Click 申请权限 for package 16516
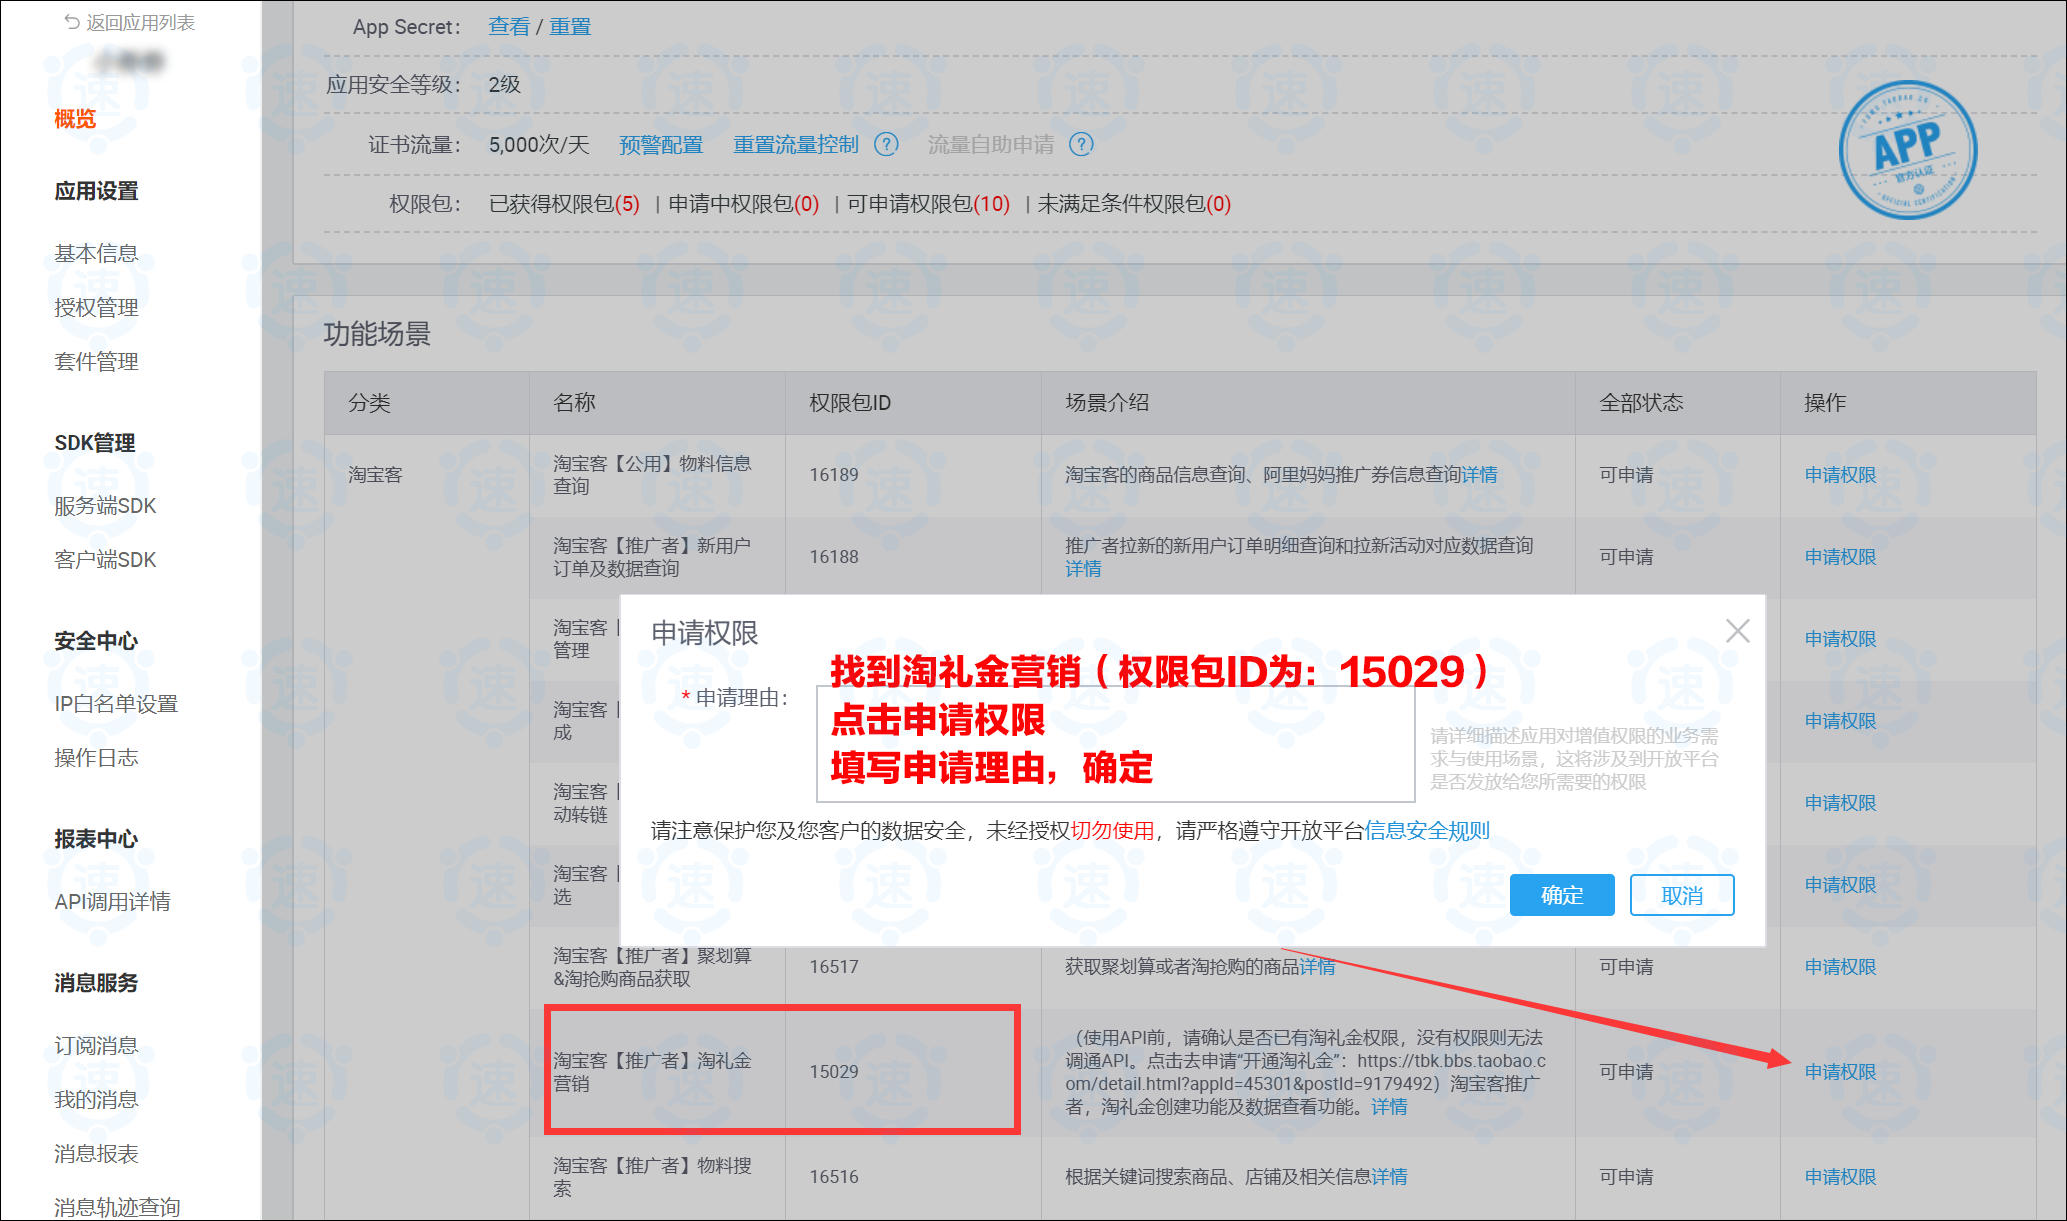This screenshot has height=1221, width=2067. [1840, 1177]
